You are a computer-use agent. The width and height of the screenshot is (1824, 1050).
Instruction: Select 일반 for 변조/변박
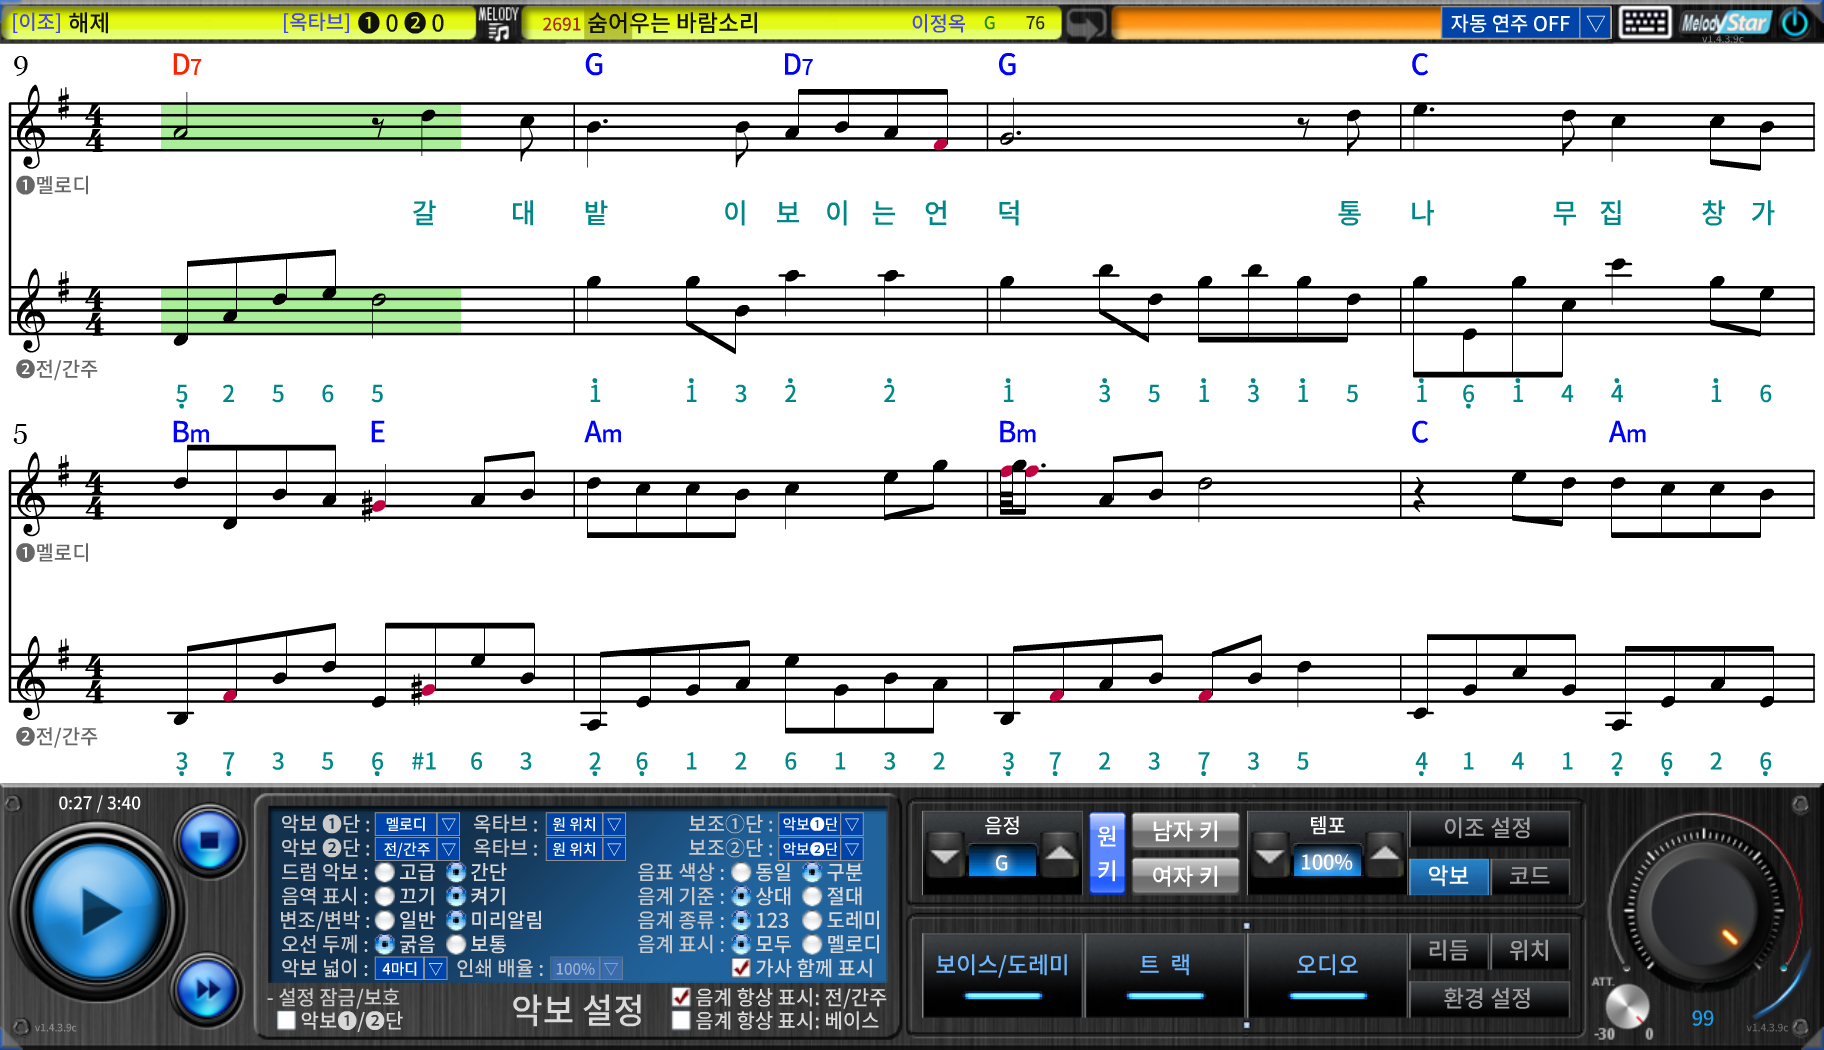(x=385, y=920)
